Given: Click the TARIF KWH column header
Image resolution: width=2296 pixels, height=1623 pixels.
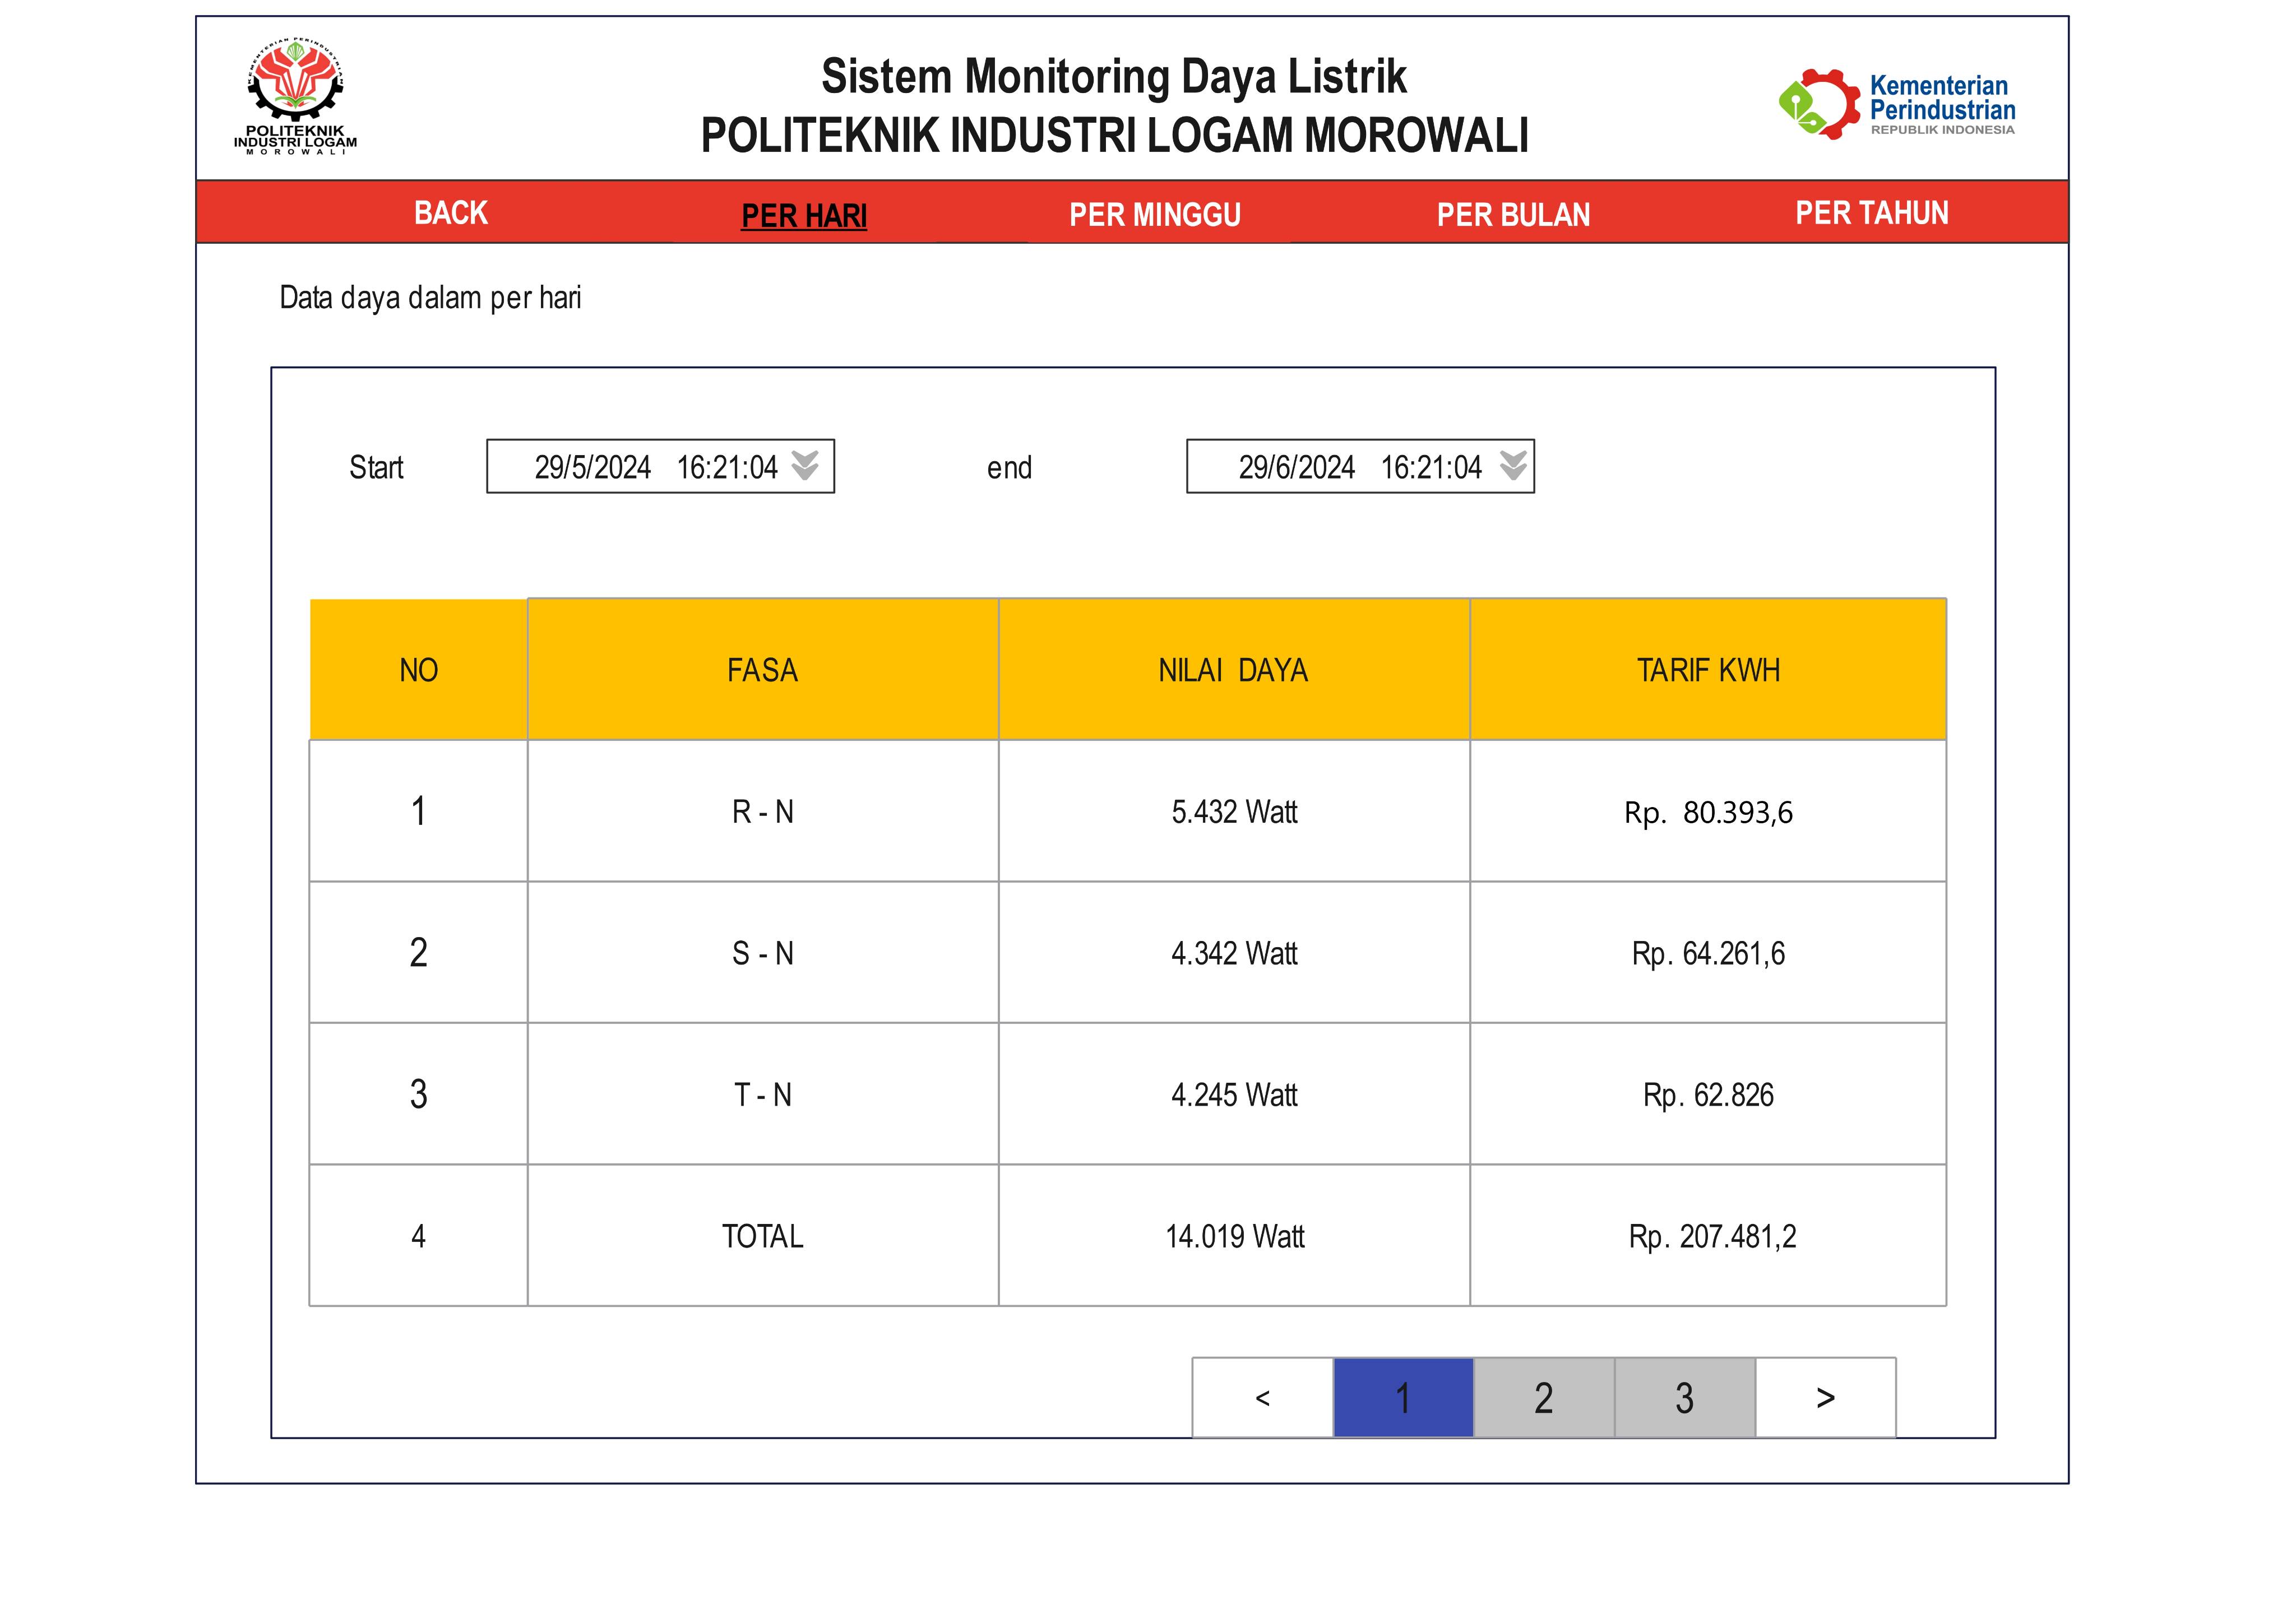Looking at the screenshot, I should [x=1707, y=670].
